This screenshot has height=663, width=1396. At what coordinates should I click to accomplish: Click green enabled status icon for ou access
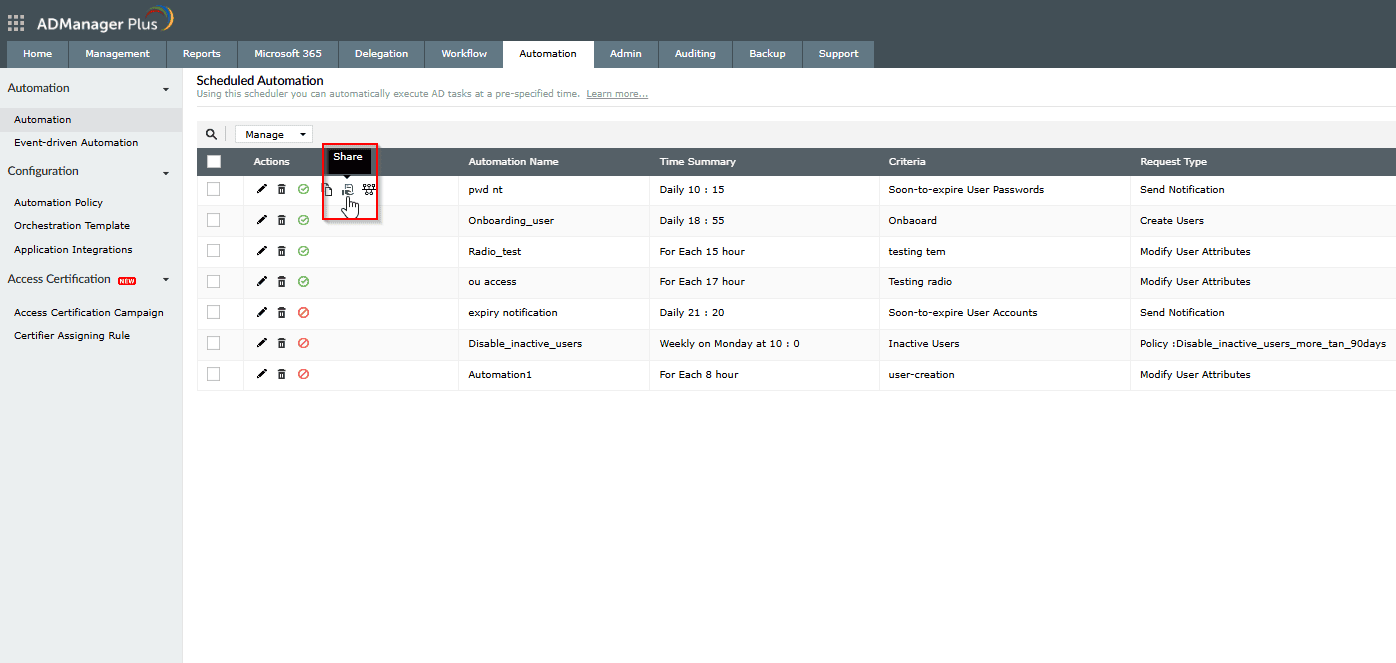(303, 282)
